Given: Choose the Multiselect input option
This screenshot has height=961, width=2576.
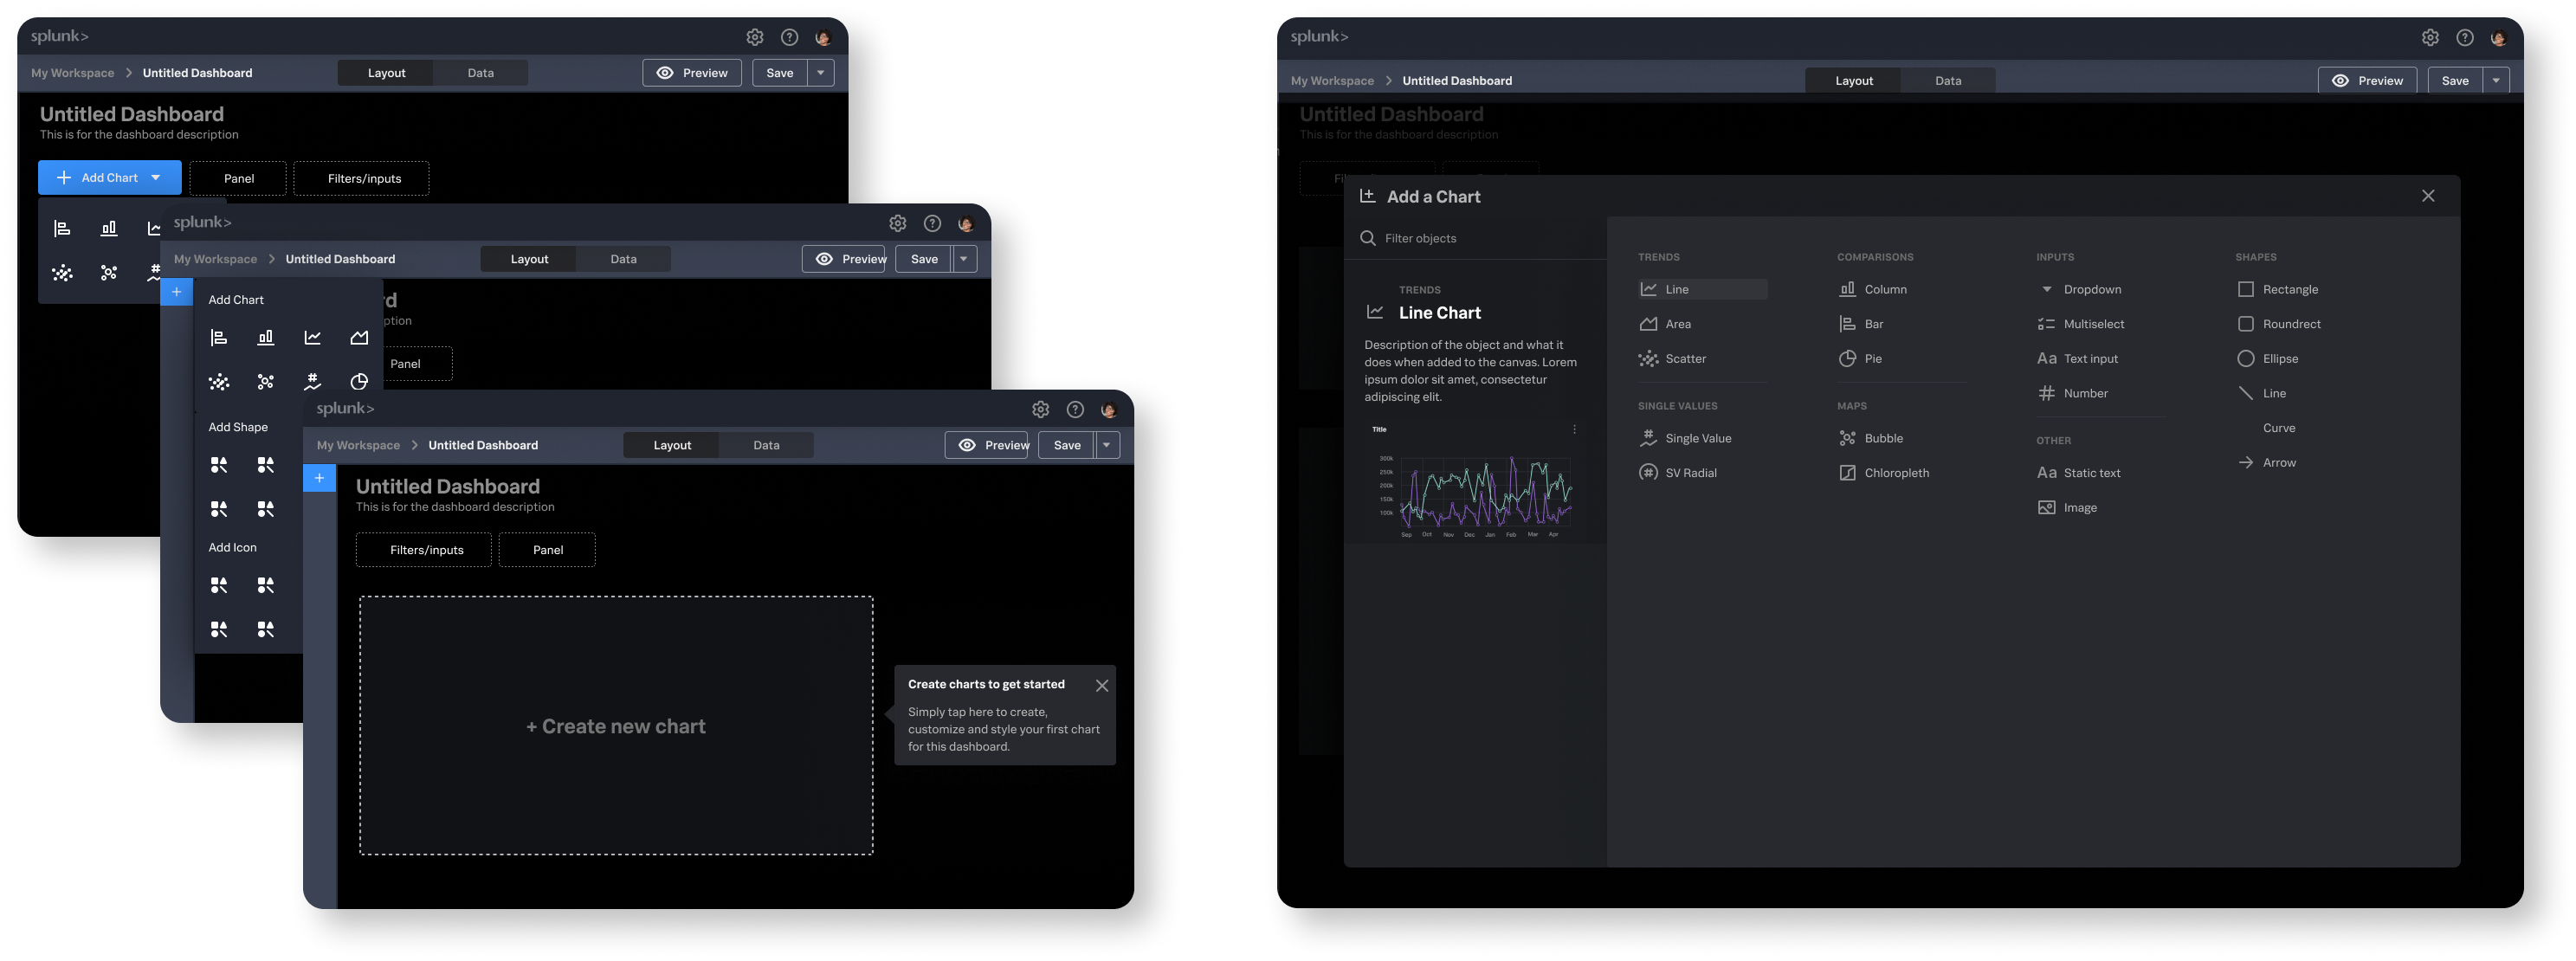Looking at the screenshot, I should pyautogui.click(x=2093, y=324).
